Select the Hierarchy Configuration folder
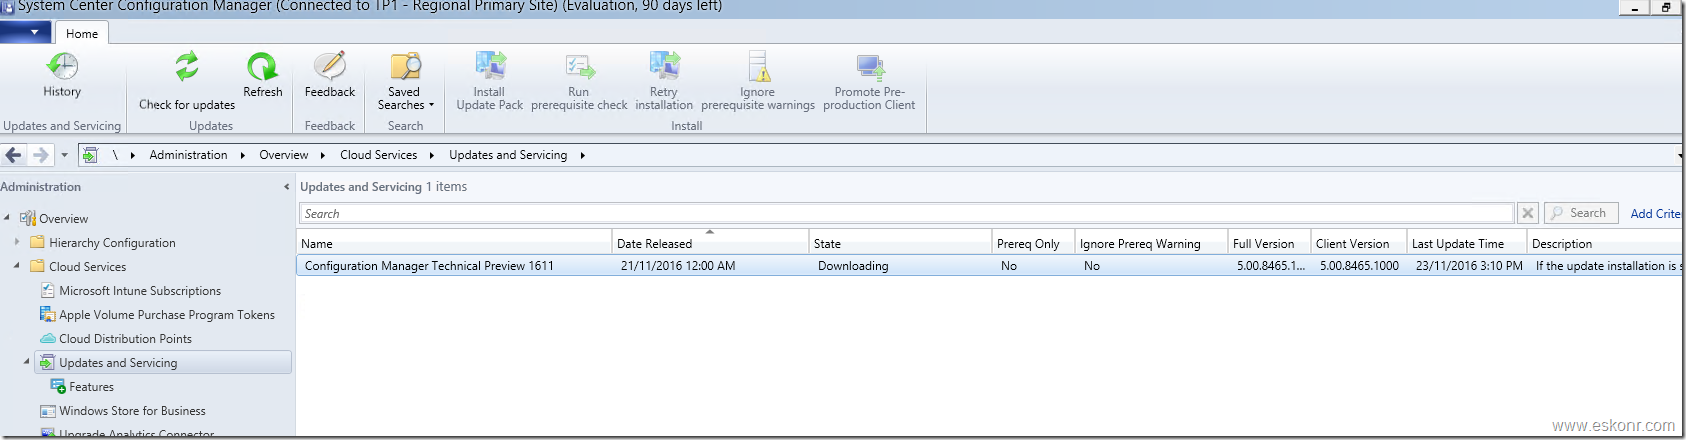Screen dimensions: 1686x440 coord(112,243)
